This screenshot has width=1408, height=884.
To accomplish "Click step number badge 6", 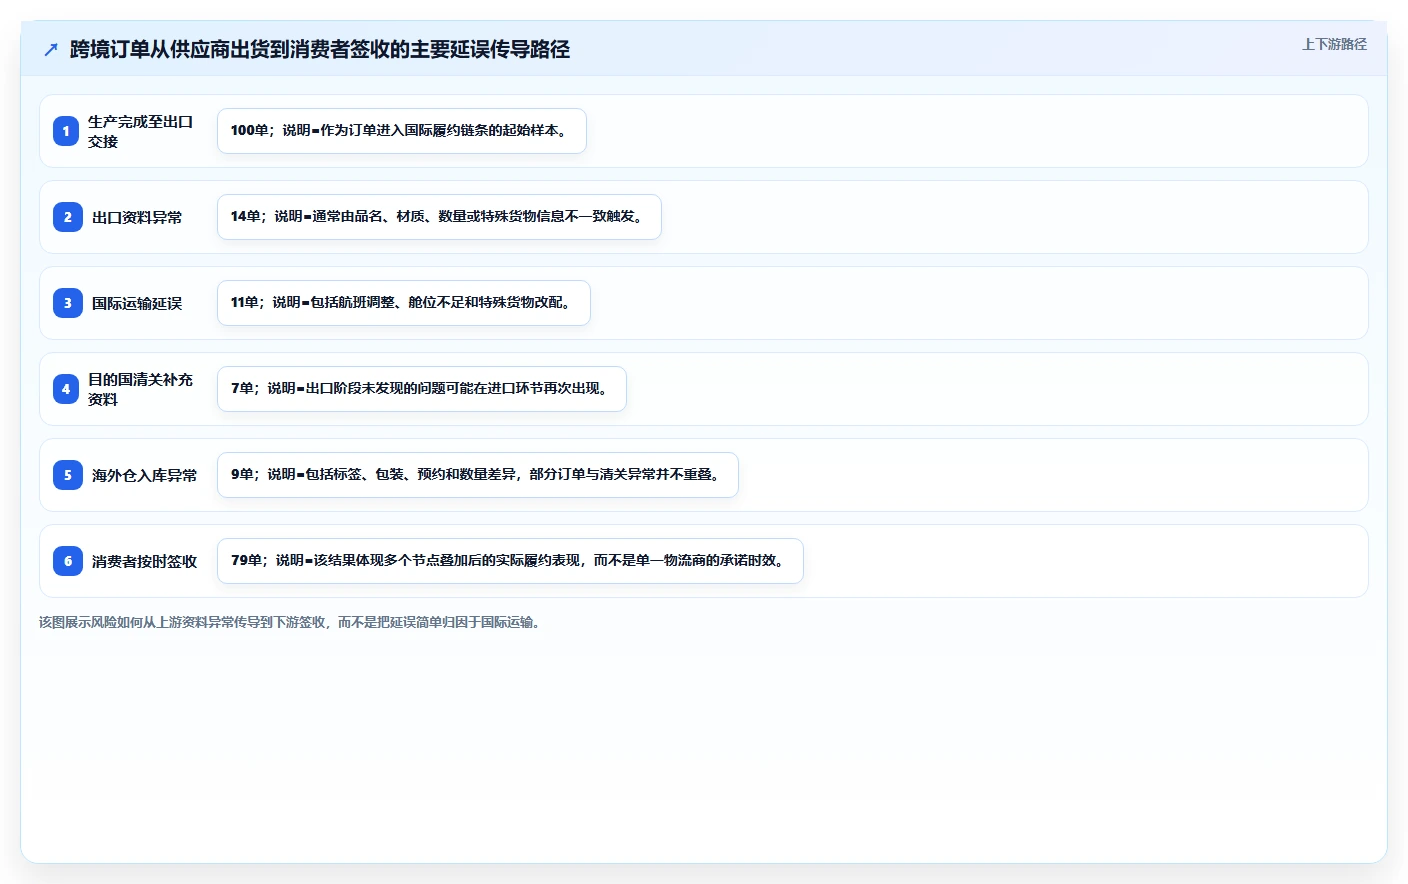I will [x=68, y=561].
